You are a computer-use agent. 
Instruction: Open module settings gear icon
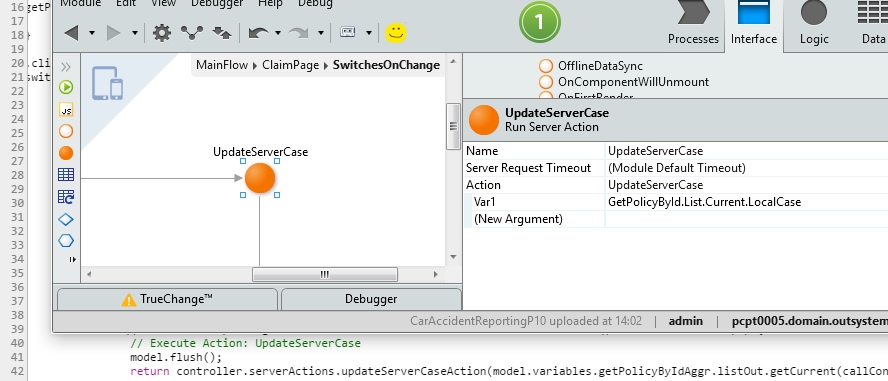pyautogui.click(x=162, y=33)
